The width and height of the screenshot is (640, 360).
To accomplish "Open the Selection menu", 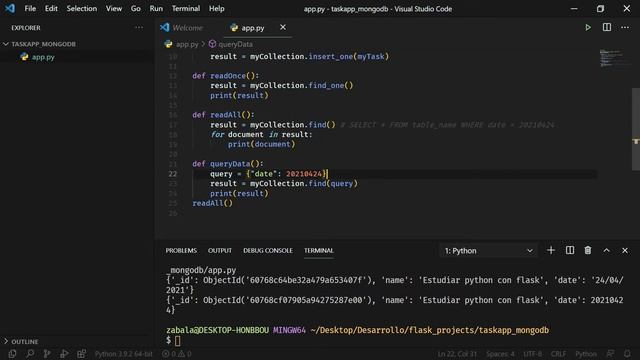I will tap(82, 8).
